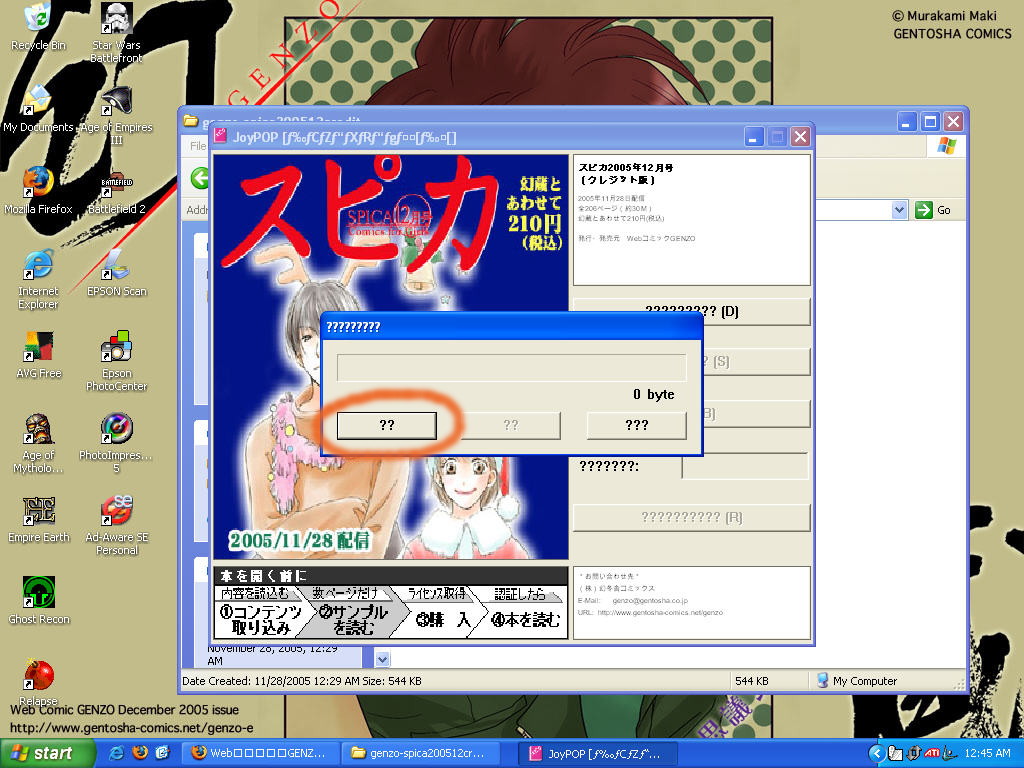Click the scroll-down arrow in Explorer's left pane
Viewport: 1024px width, 768px height.
pos(382,659)
